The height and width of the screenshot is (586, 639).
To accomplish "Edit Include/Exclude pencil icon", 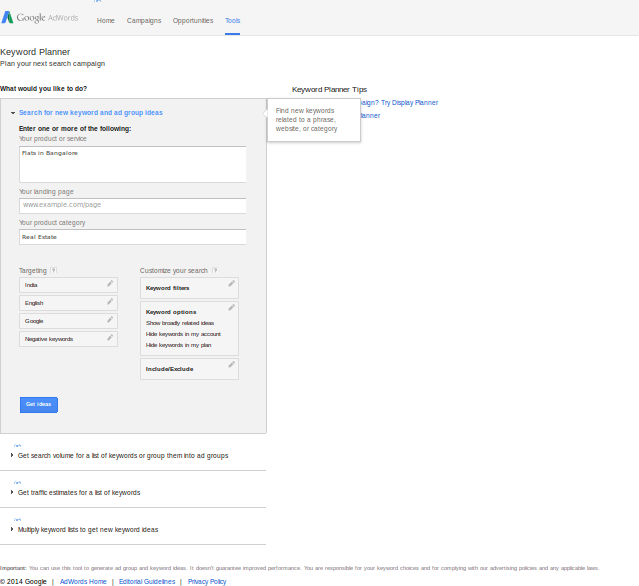I will click(x=231, y=364).
